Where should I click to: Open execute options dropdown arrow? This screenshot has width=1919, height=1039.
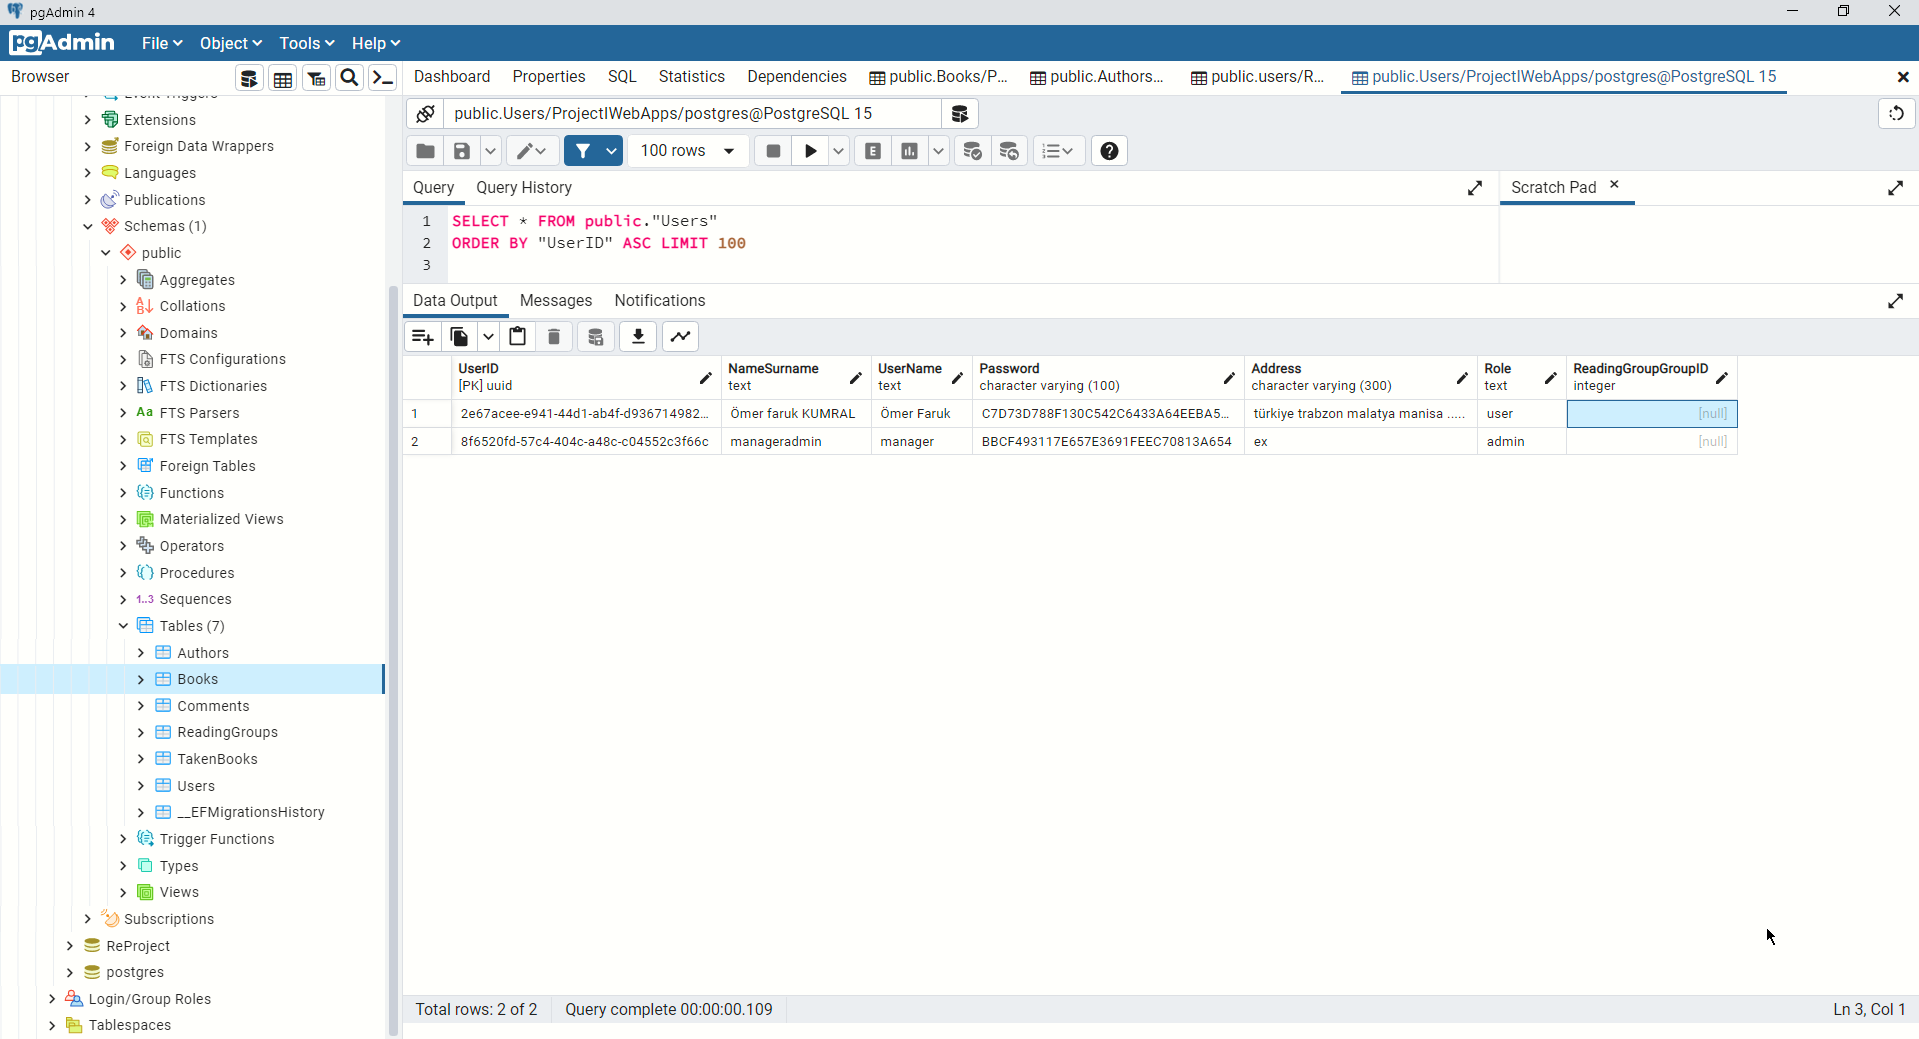tap(838, 151)
